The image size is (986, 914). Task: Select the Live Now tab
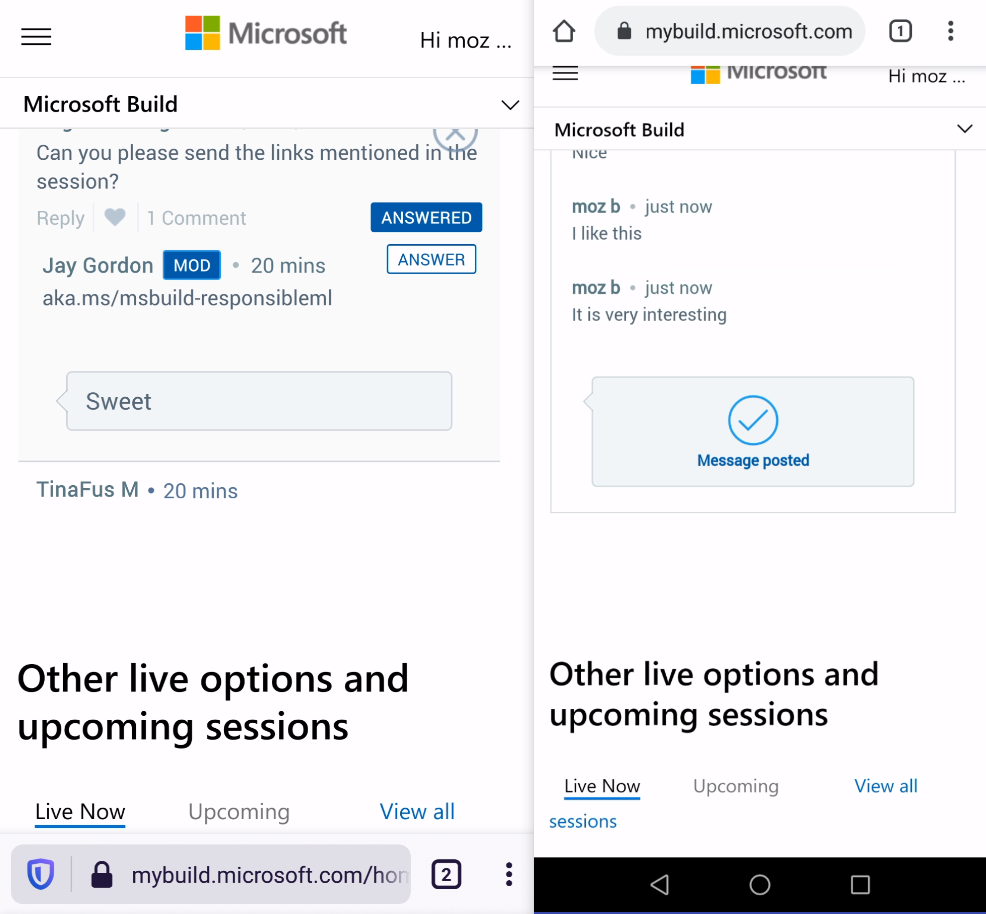(80, 812)
